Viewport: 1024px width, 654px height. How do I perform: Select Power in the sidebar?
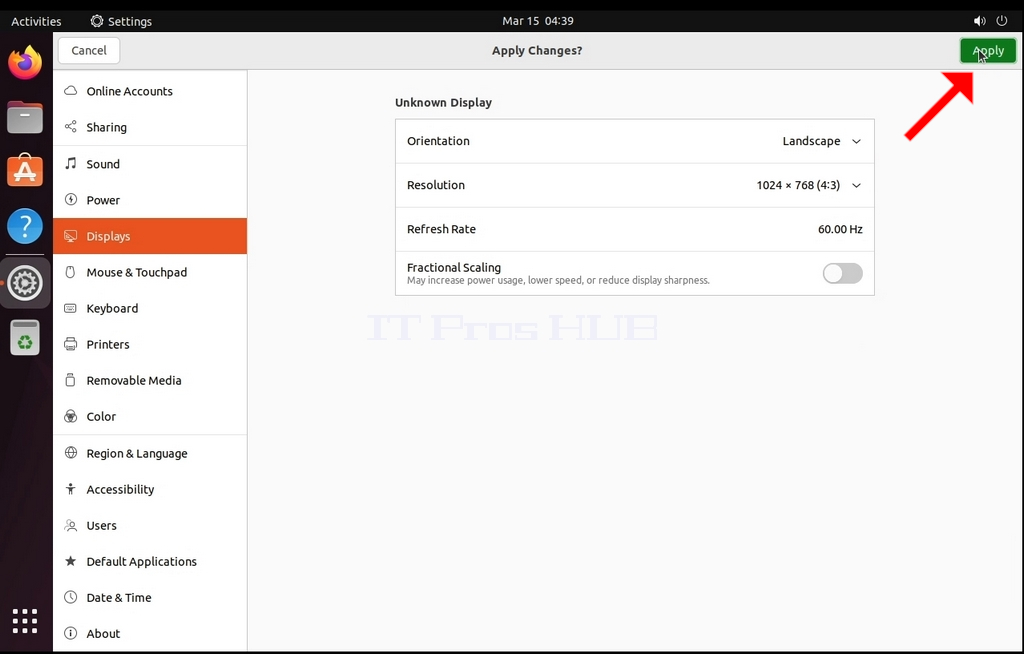point(150,199)
